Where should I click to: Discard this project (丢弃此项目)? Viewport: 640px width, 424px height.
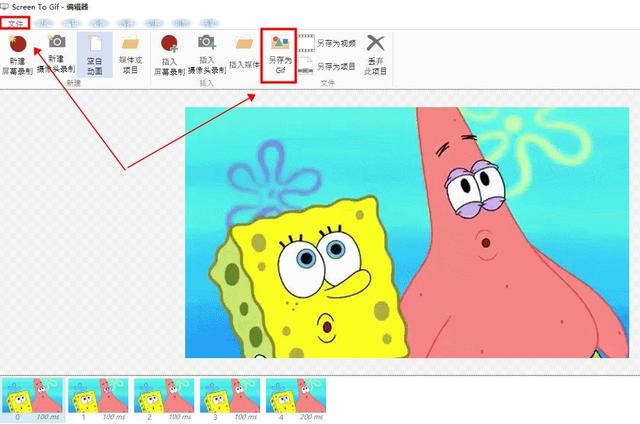tap(376, 55)
